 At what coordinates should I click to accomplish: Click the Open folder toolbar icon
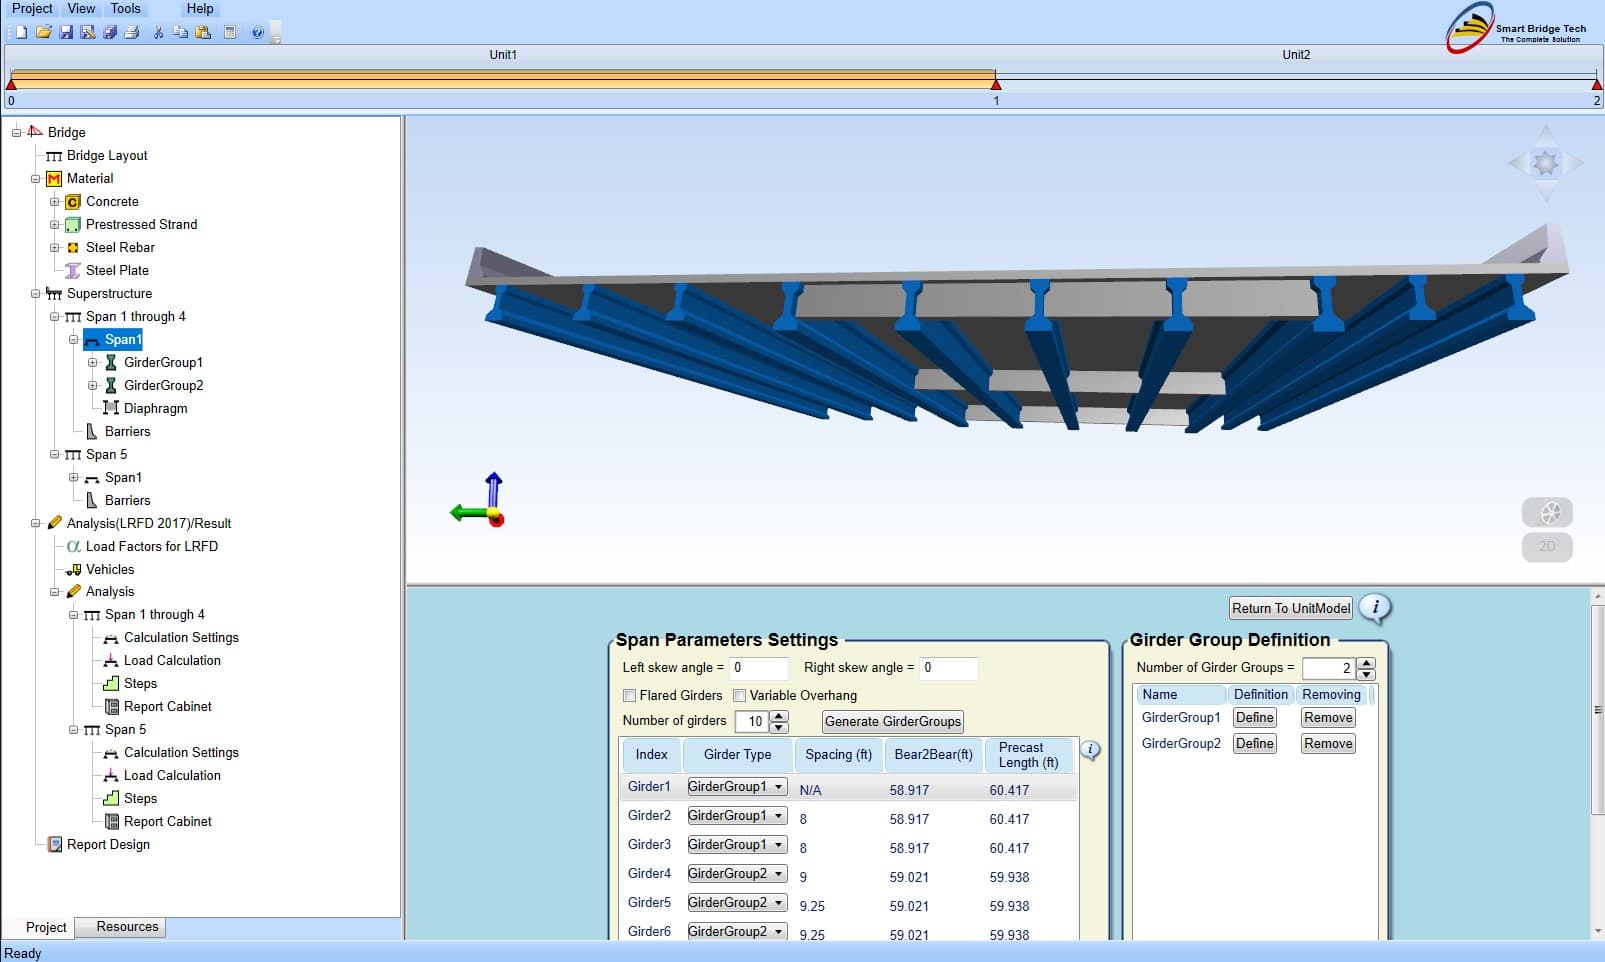(x=43, y=32)
